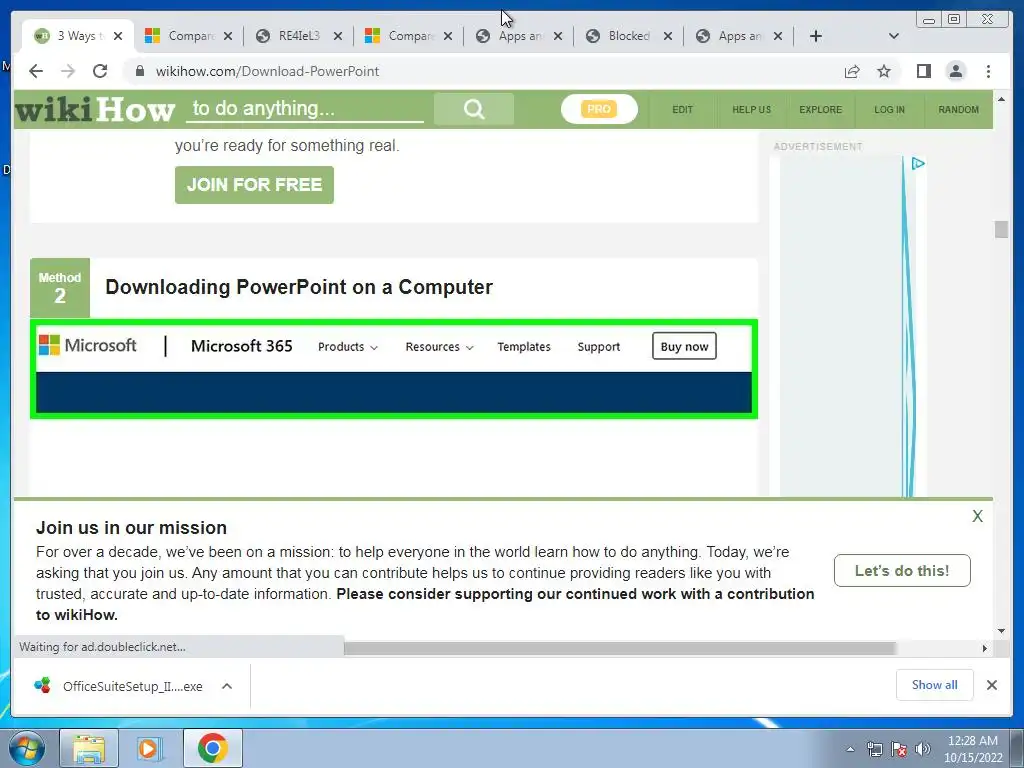Show hidden tray icons arrow
Viewport: 1024px width, 768px height.
coord(850,749)
